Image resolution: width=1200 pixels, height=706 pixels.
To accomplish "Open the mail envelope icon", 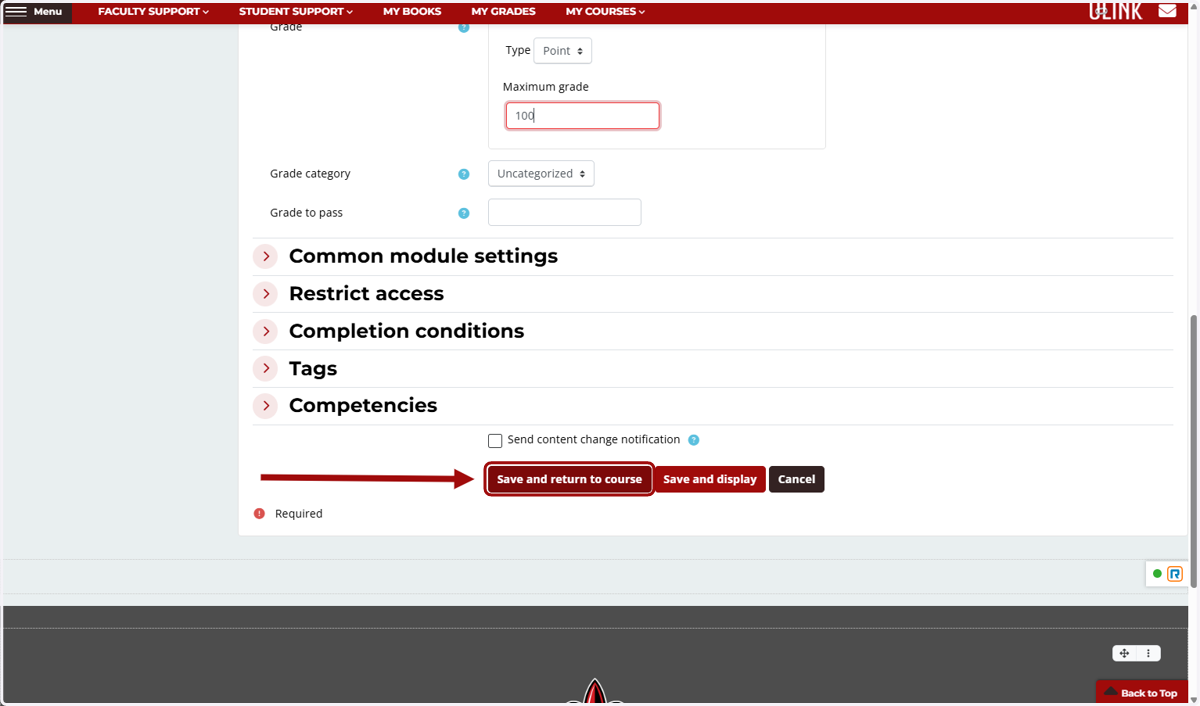I will coord(1167,11).
